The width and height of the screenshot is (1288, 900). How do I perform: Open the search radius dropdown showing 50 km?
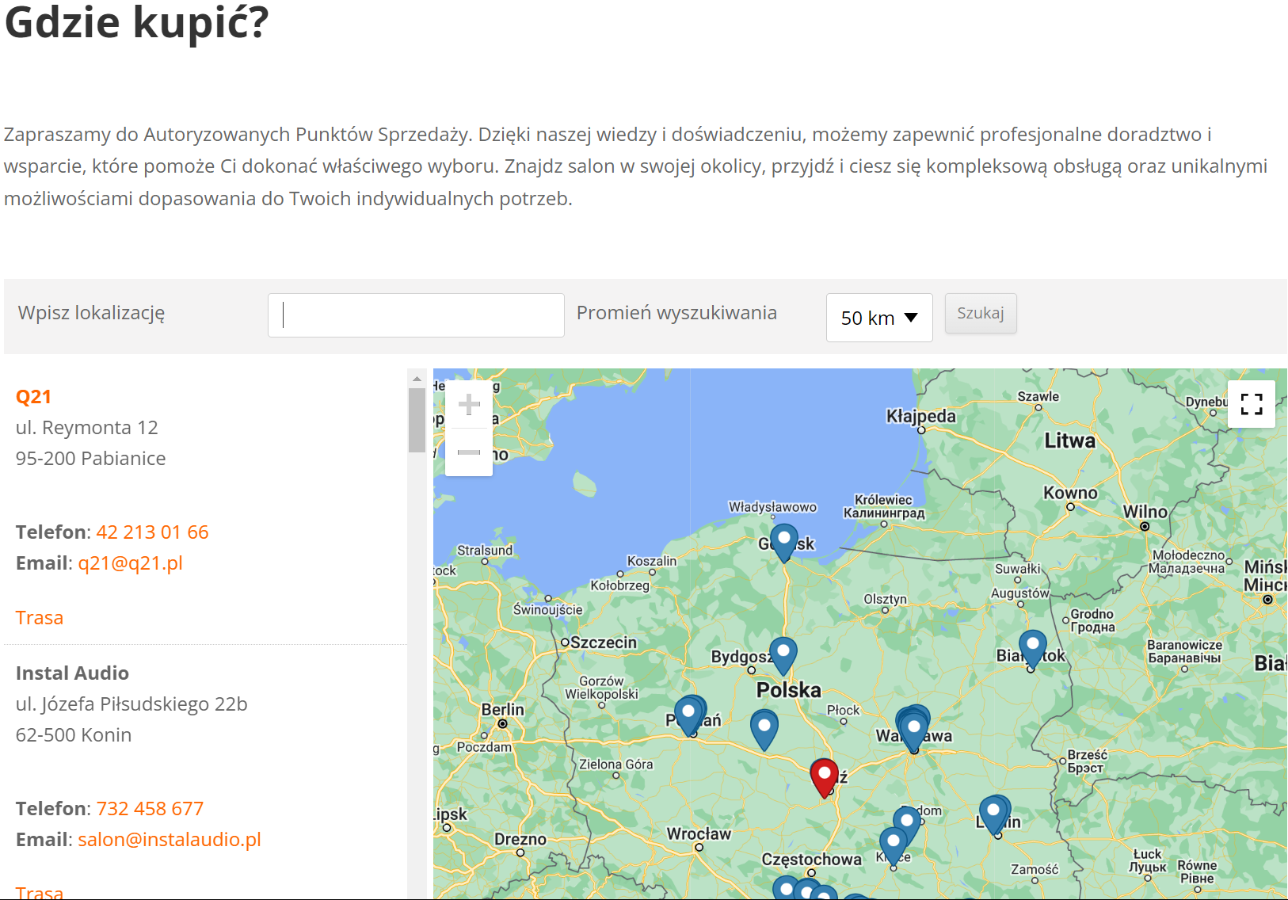tap(879, 318)
